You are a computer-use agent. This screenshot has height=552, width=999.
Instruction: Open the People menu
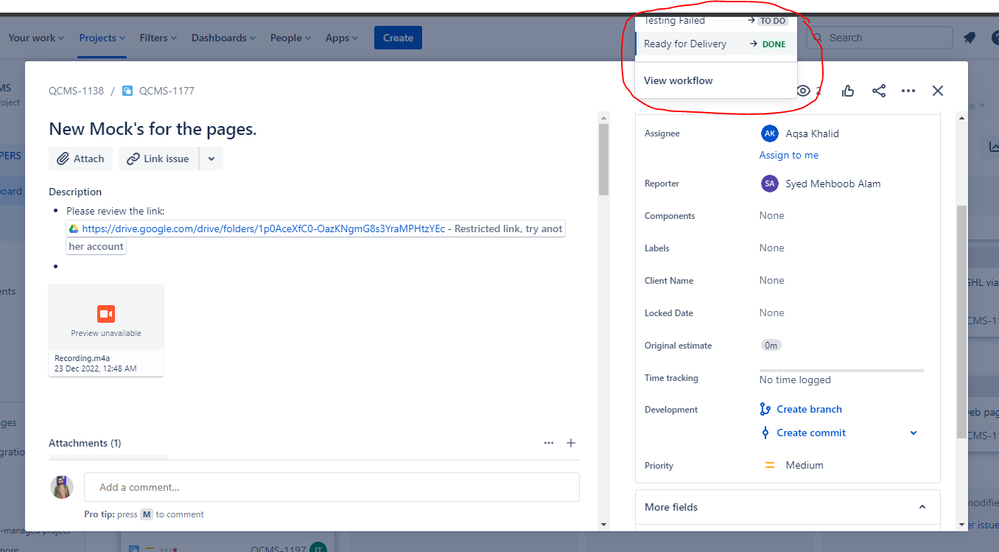point(291,38)
